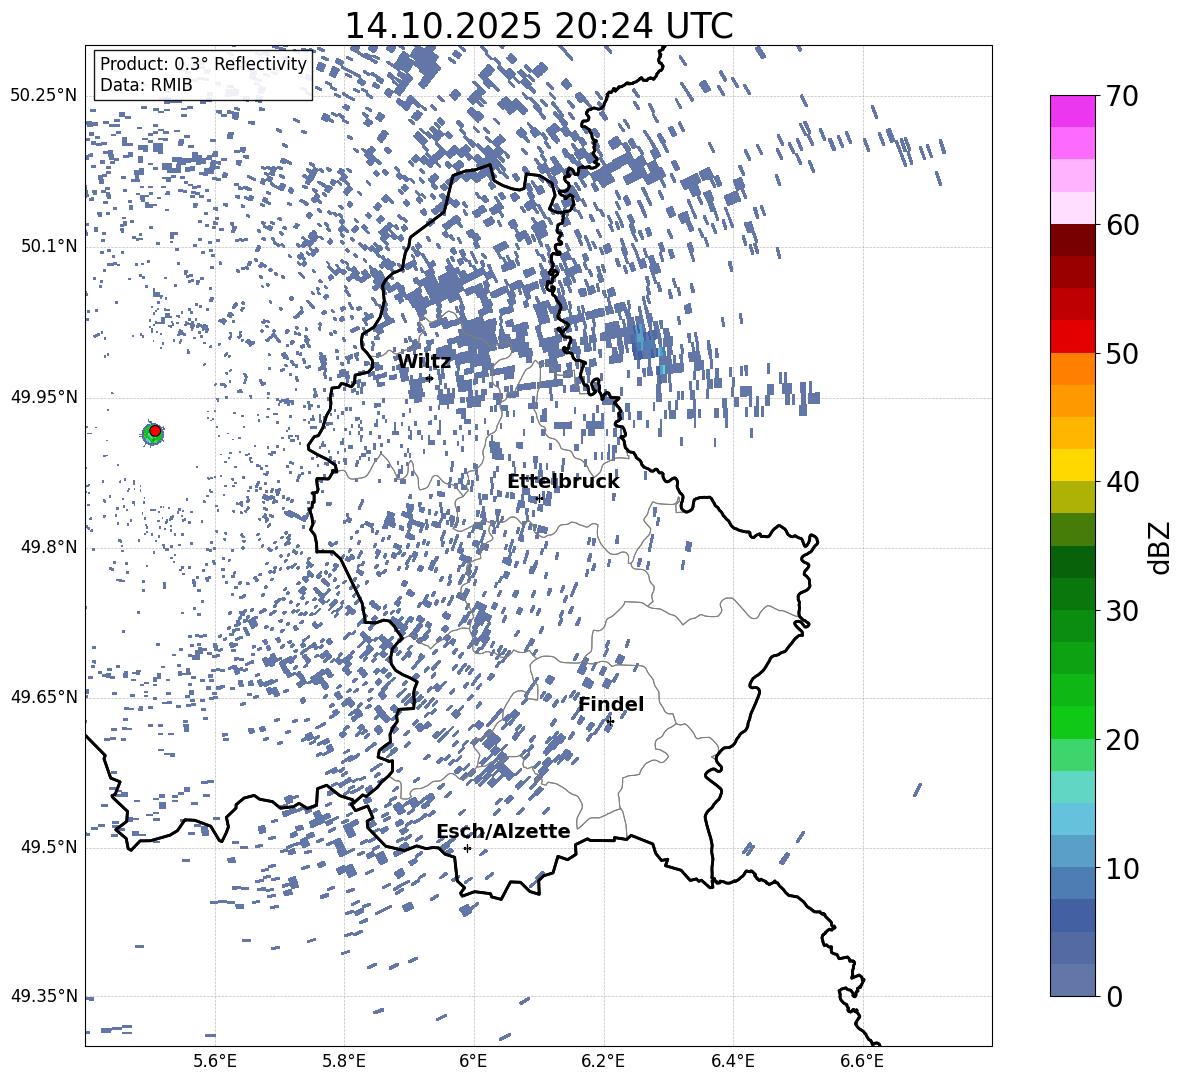1184x1081 pixels.
Task: Click the 49.65°N latitude label
Action: point(44,696)
